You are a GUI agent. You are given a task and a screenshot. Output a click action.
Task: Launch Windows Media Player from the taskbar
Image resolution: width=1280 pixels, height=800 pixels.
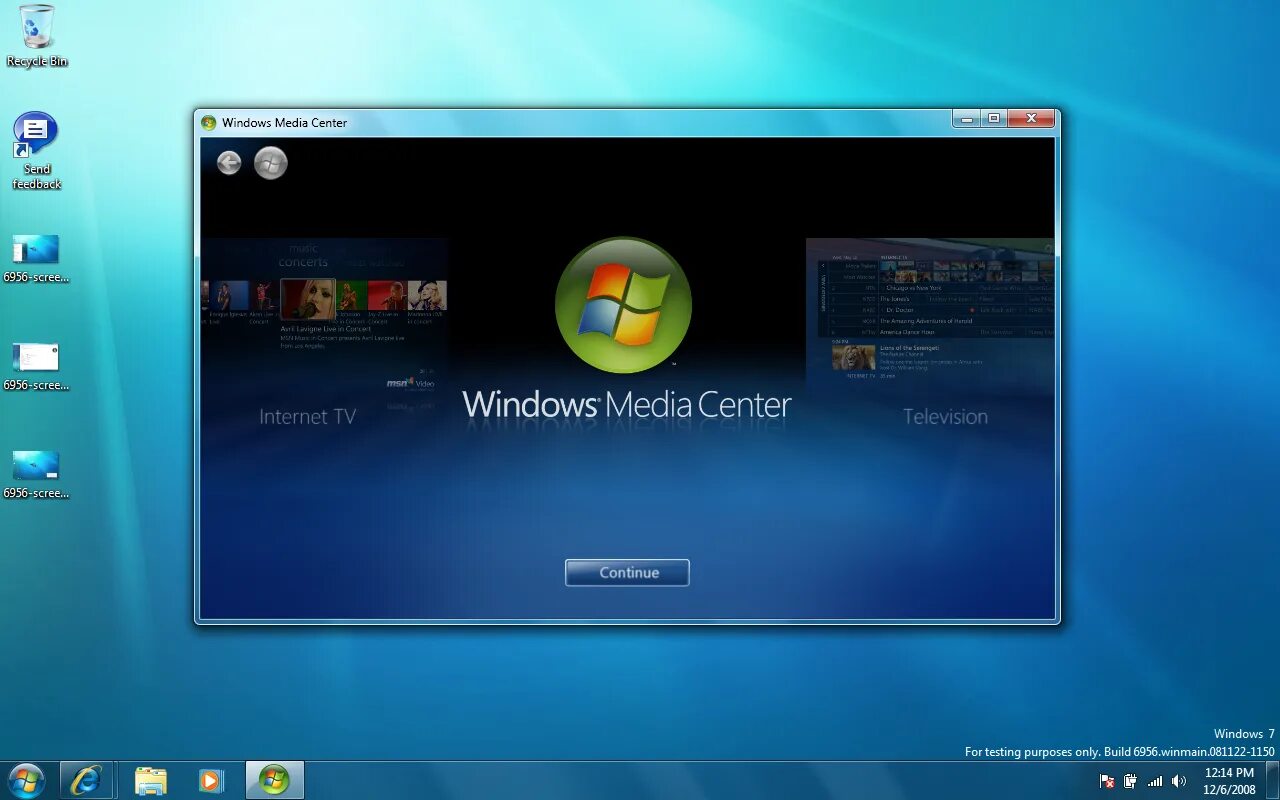(x=211, y=780)
